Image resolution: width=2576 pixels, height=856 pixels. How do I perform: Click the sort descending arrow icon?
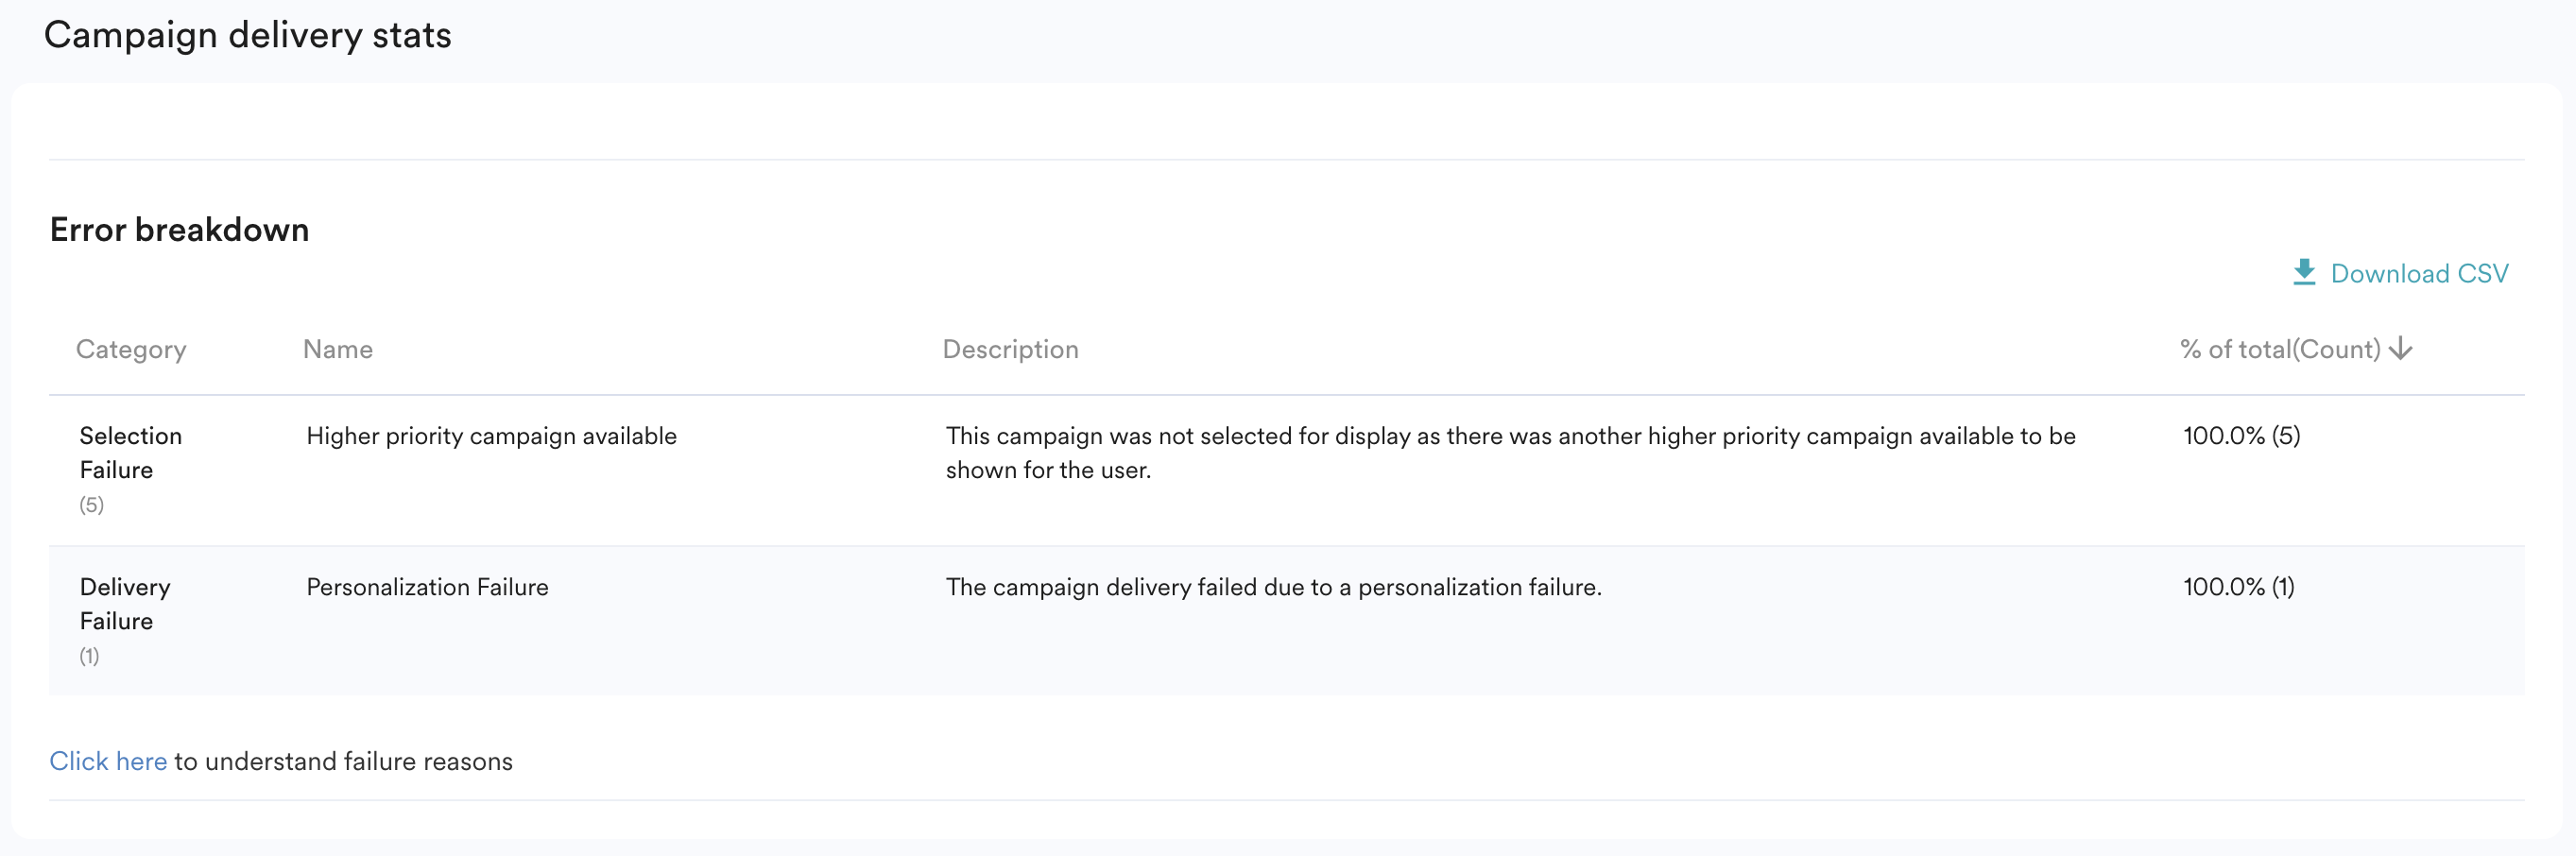(2401, 349)
